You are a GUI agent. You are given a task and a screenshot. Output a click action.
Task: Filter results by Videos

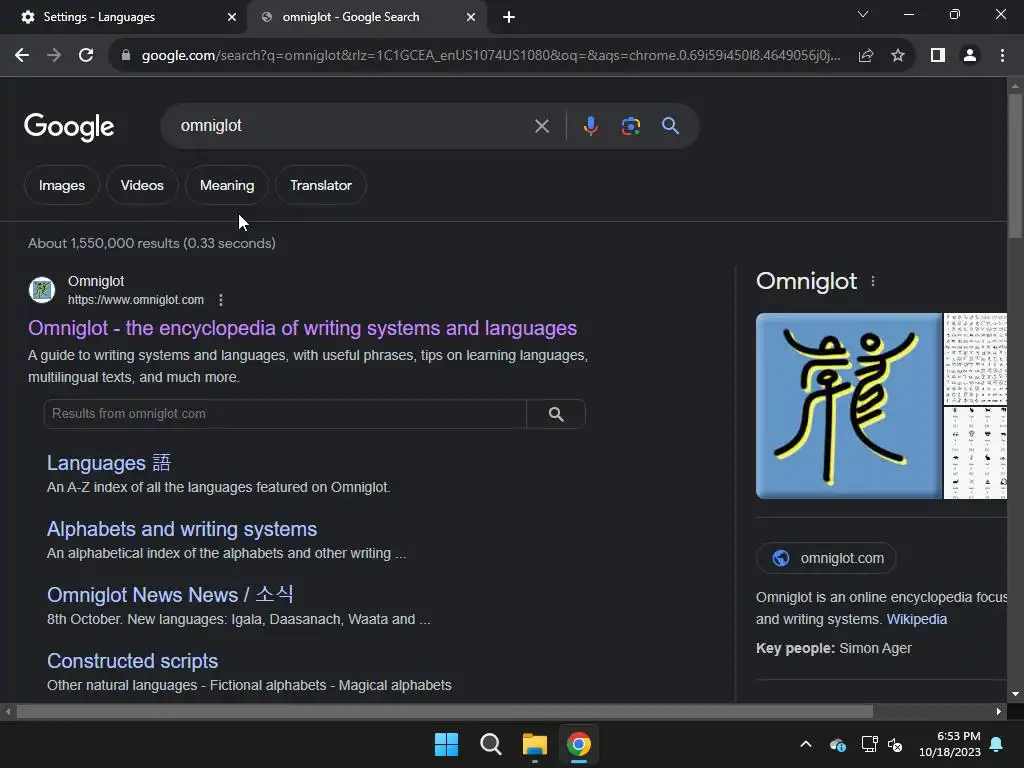(x=142, y=185)
